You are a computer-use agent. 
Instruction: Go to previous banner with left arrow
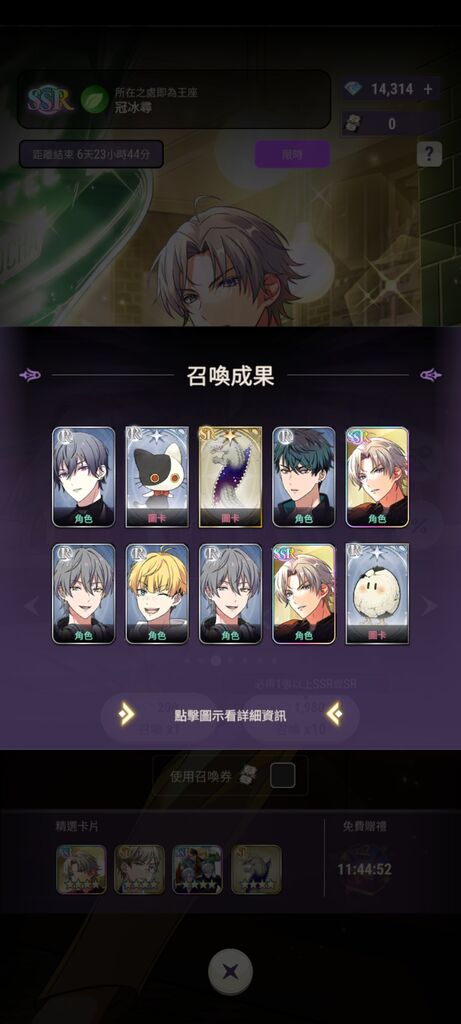point(32,606)
